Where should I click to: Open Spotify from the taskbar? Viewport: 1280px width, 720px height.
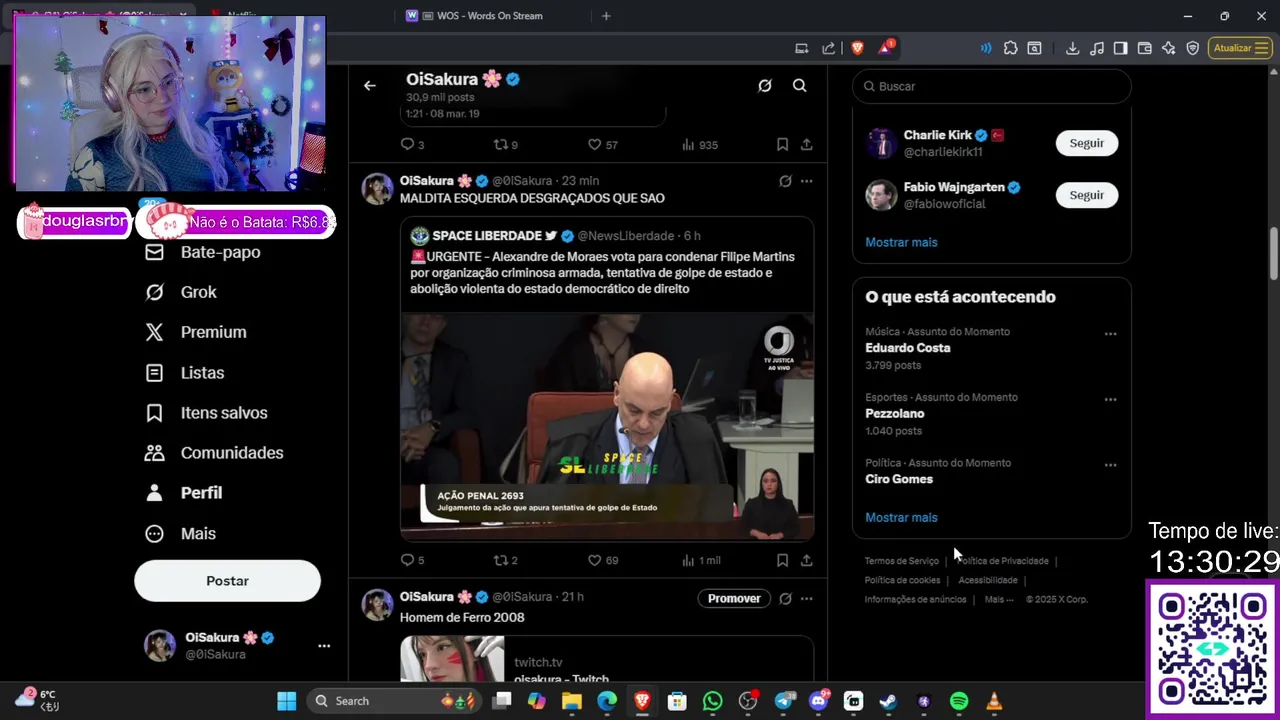point(958,701)
